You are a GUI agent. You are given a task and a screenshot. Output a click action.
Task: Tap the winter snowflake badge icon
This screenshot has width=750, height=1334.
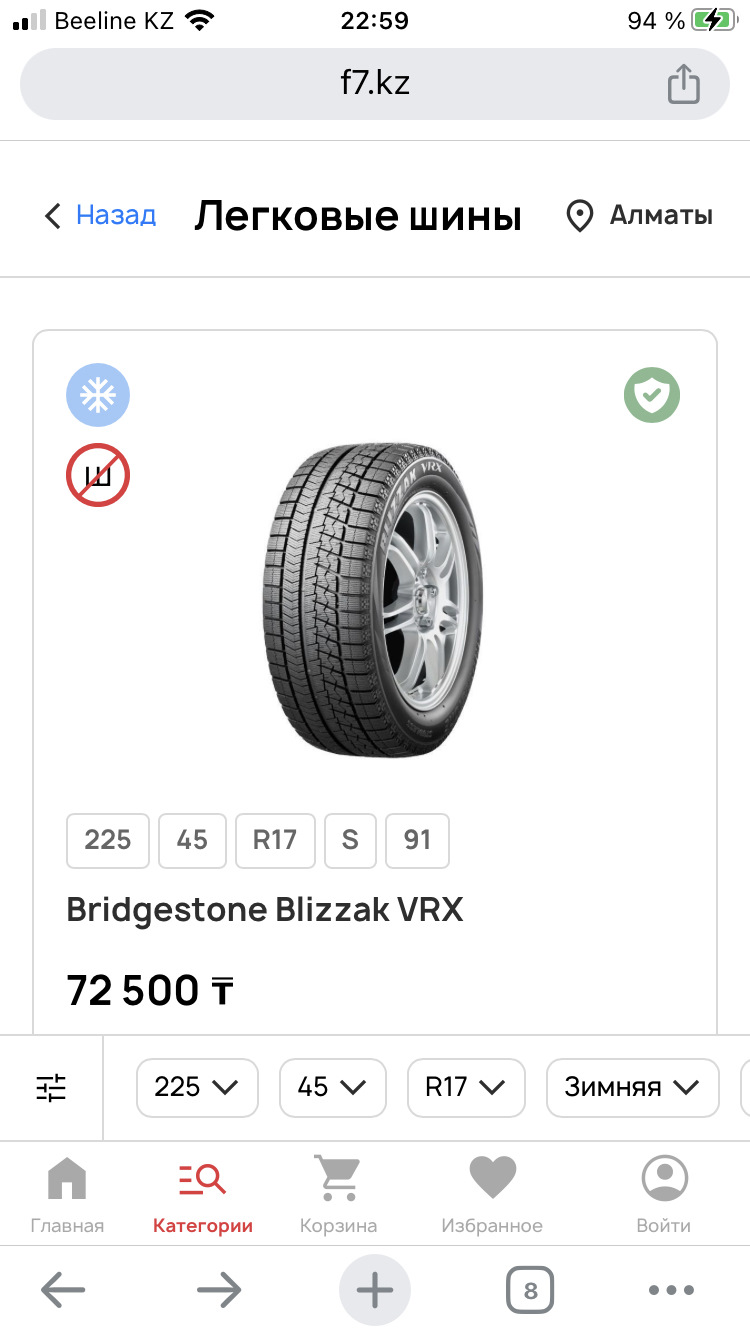pos(98,396)
